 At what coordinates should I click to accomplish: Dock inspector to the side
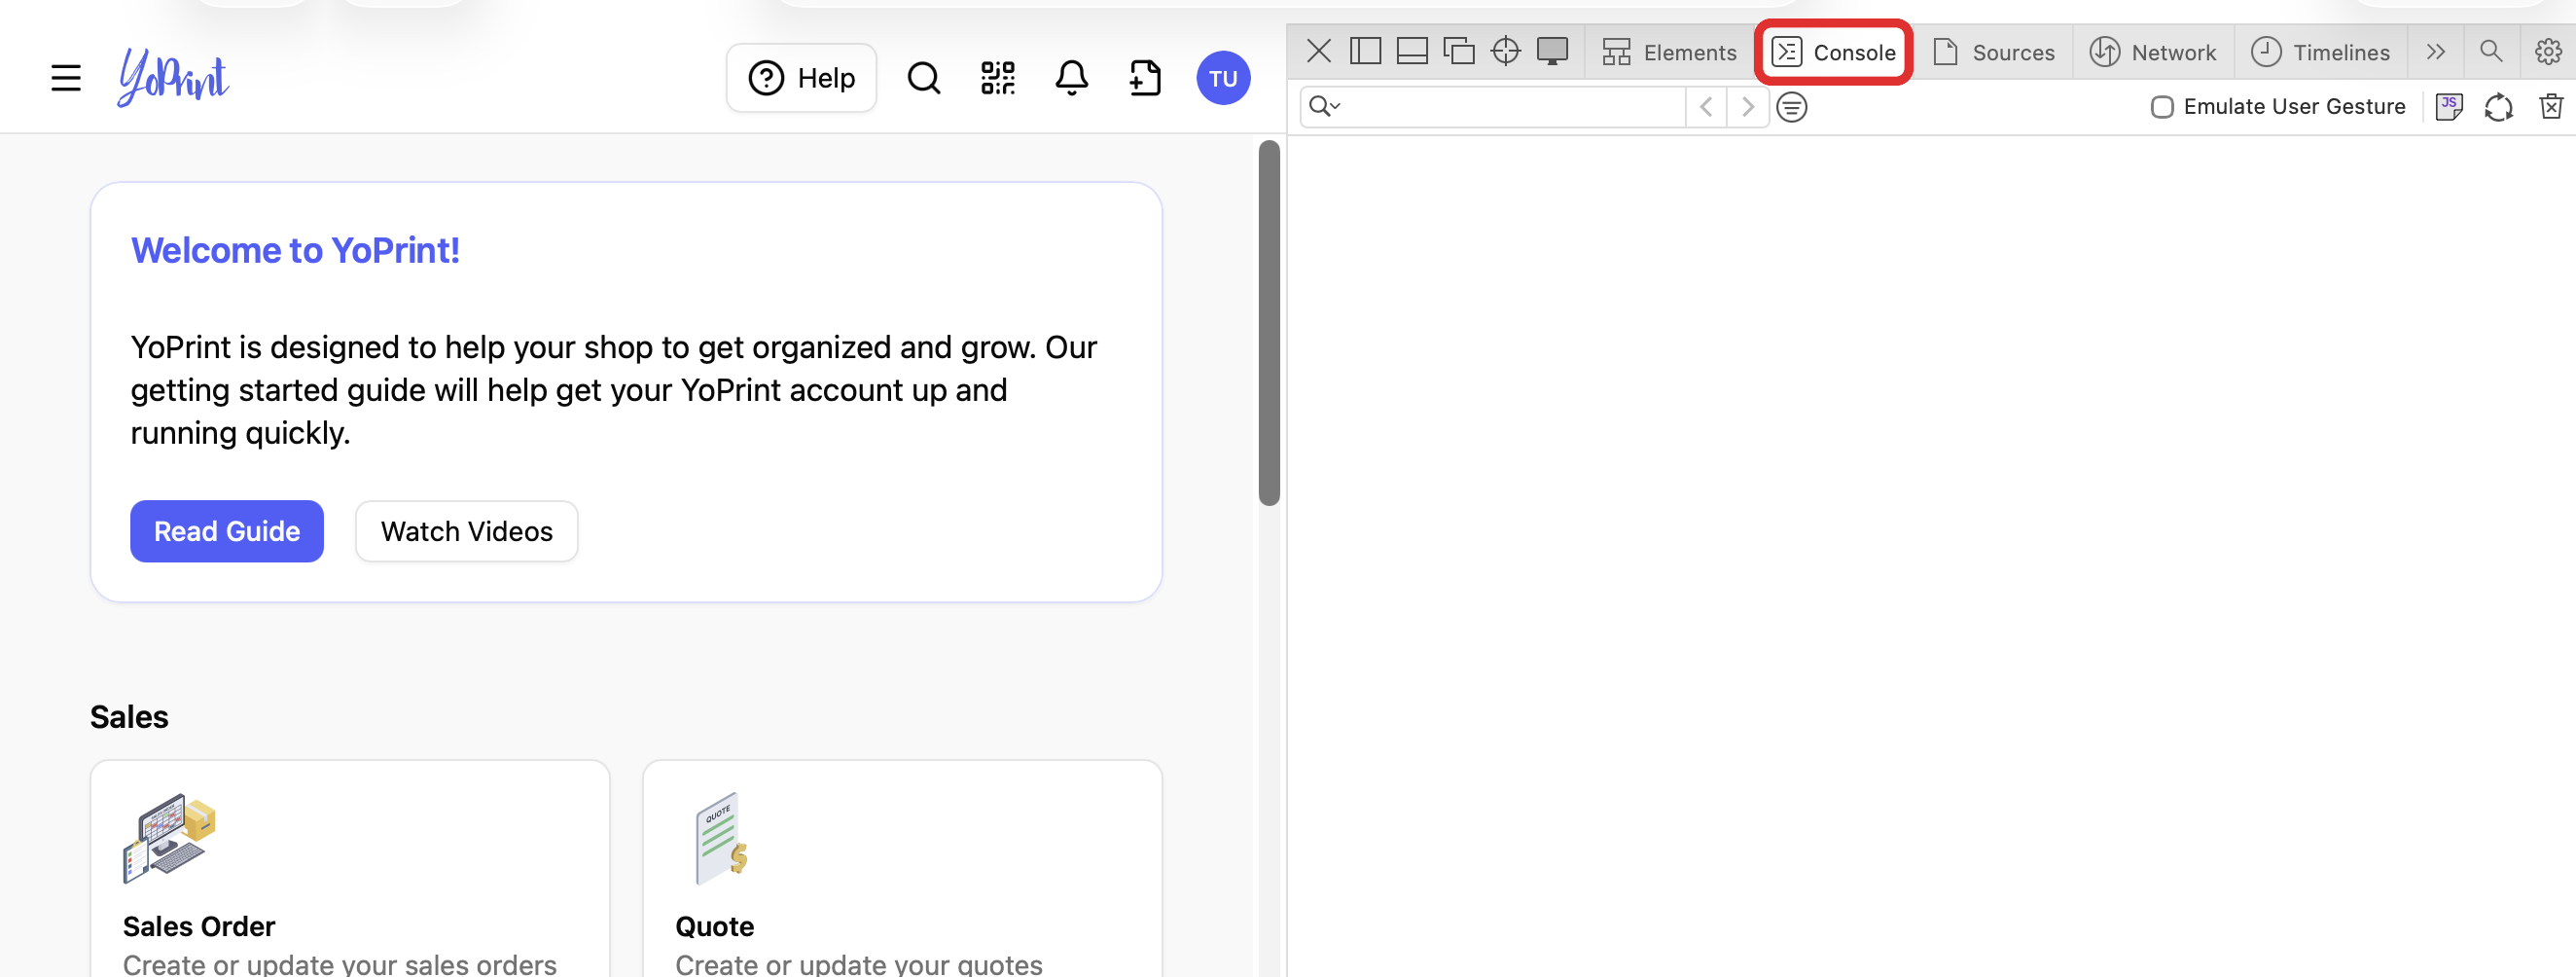click(1365, 51)
